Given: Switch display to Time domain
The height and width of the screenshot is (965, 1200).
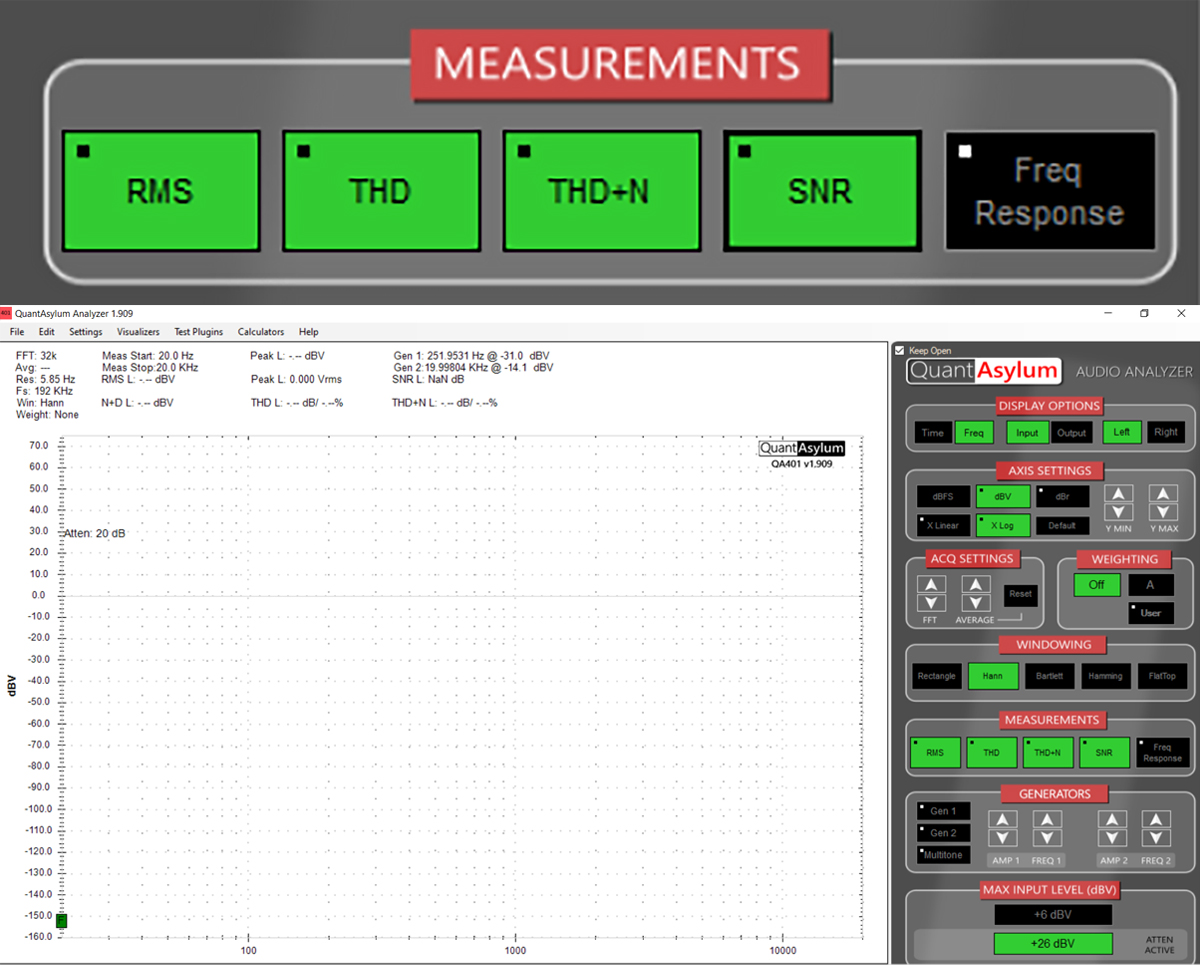Looking at the screenshot, I should tap(932, 433).
